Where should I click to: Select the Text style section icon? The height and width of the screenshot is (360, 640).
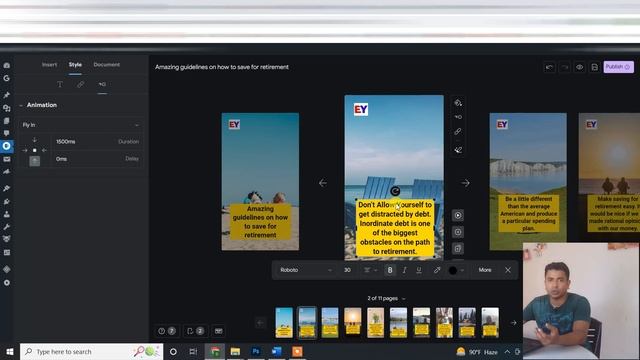point(60,84)
